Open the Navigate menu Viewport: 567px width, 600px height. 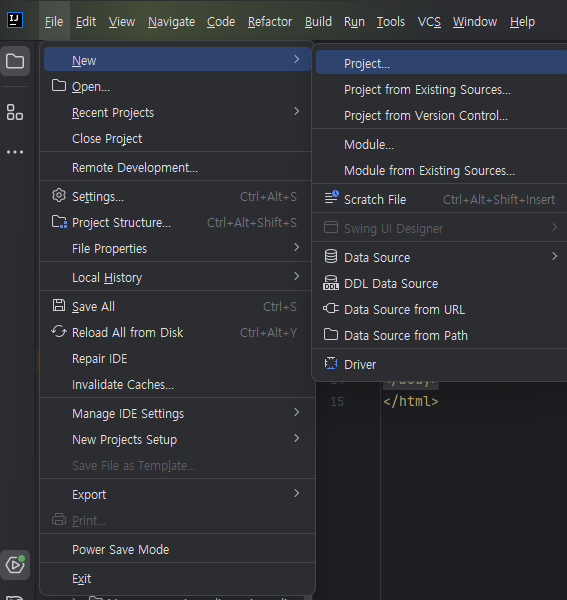[x=171, y=22]
